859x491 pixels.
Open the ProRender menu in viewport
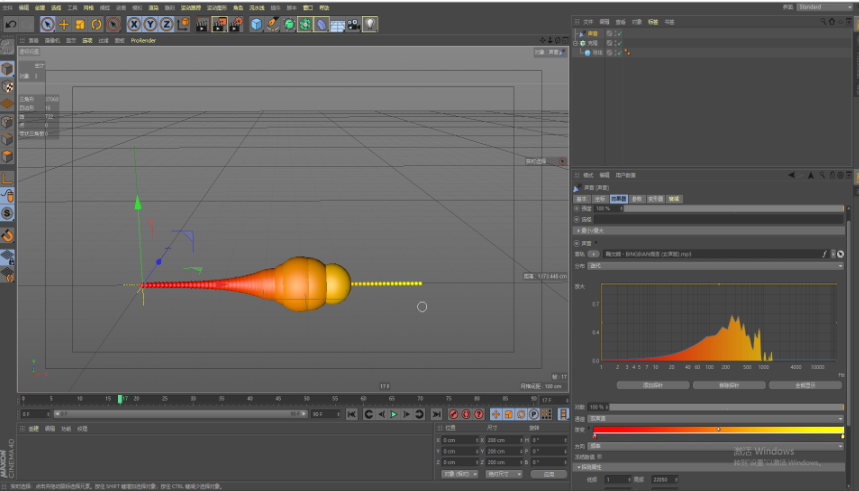[143, 41]
